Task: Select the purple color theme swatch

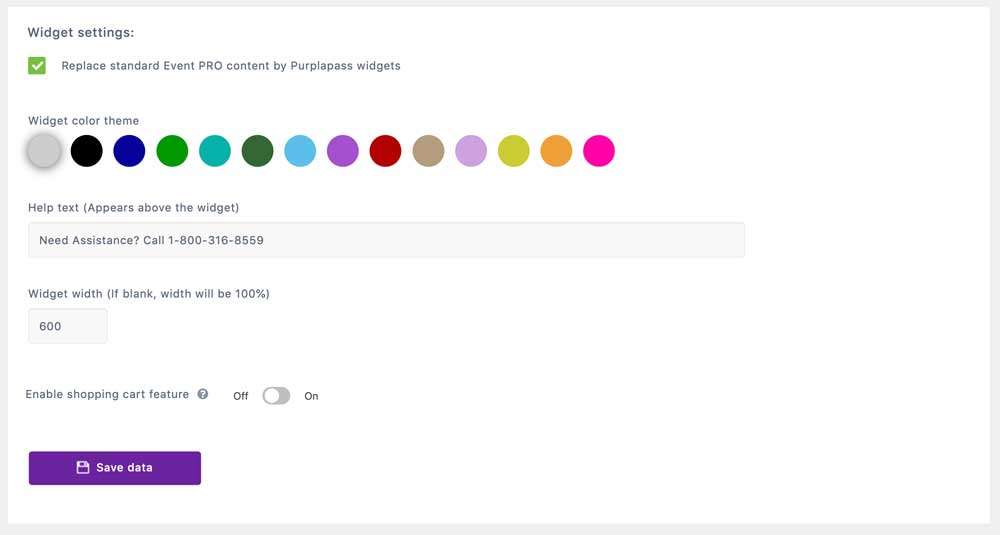Action: [343, 151]
